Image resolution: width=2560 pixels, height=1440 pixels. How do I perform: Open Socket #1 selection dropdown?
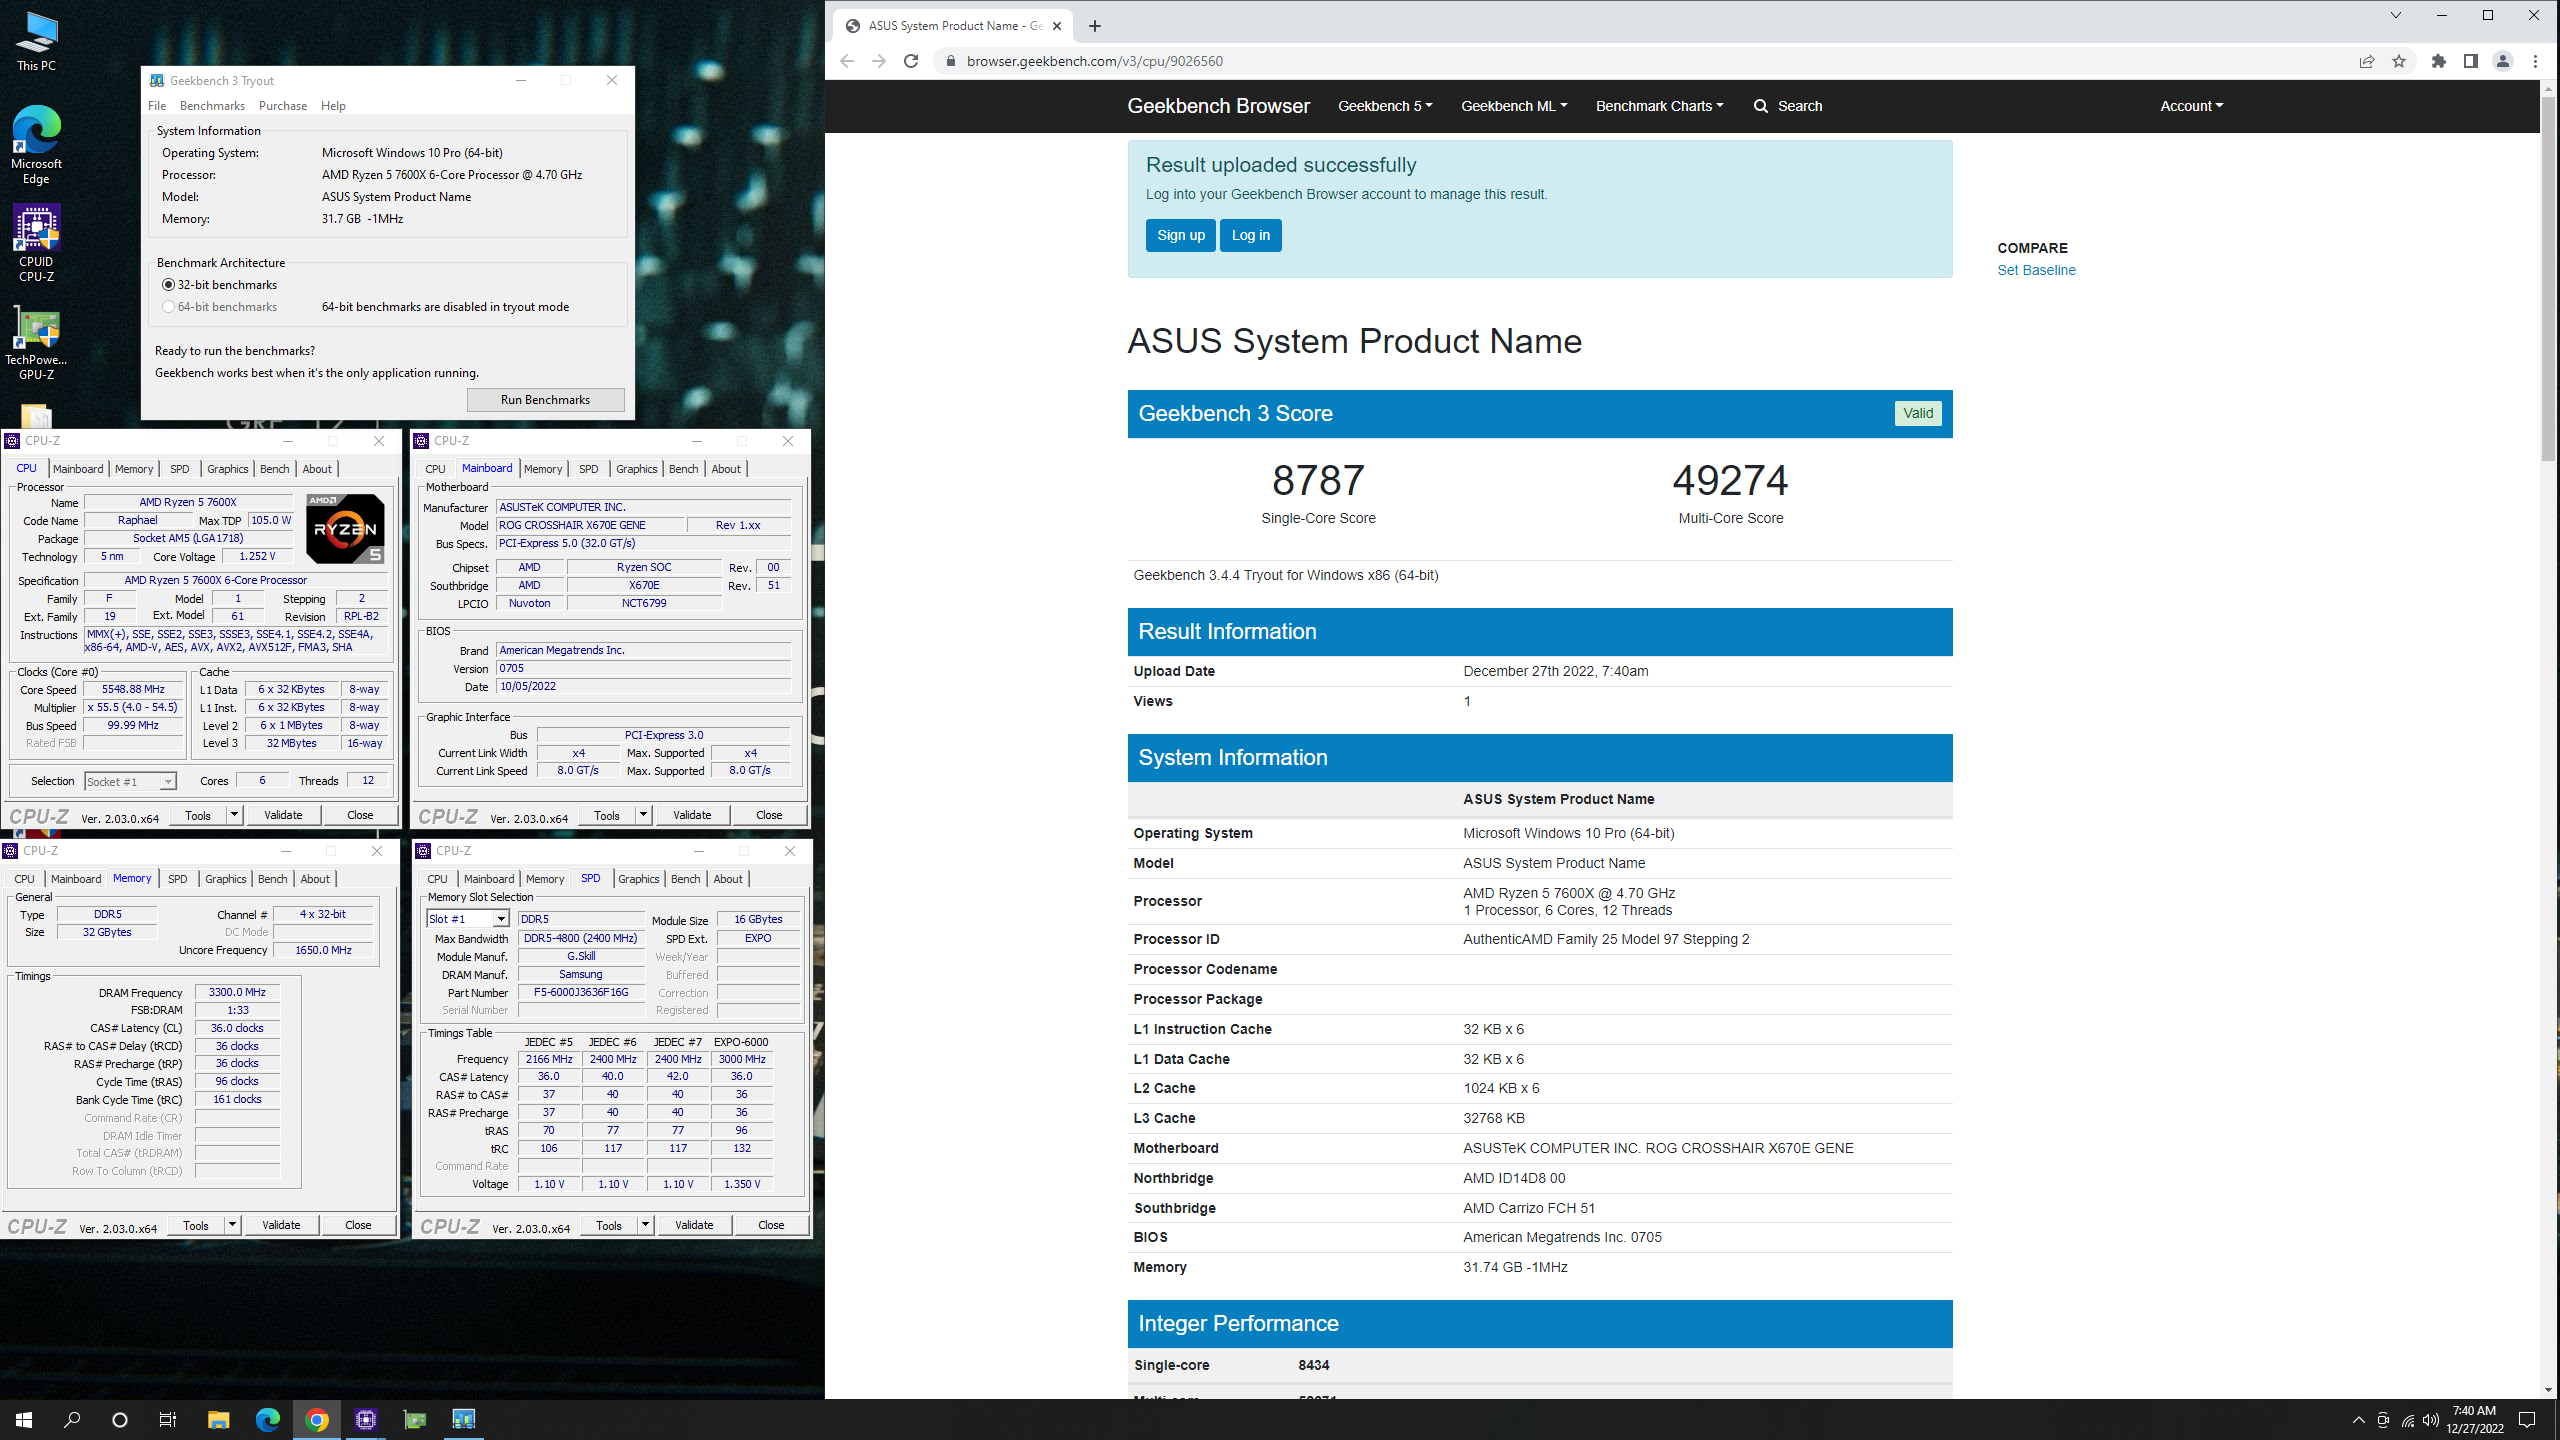[x=130, y=782]
